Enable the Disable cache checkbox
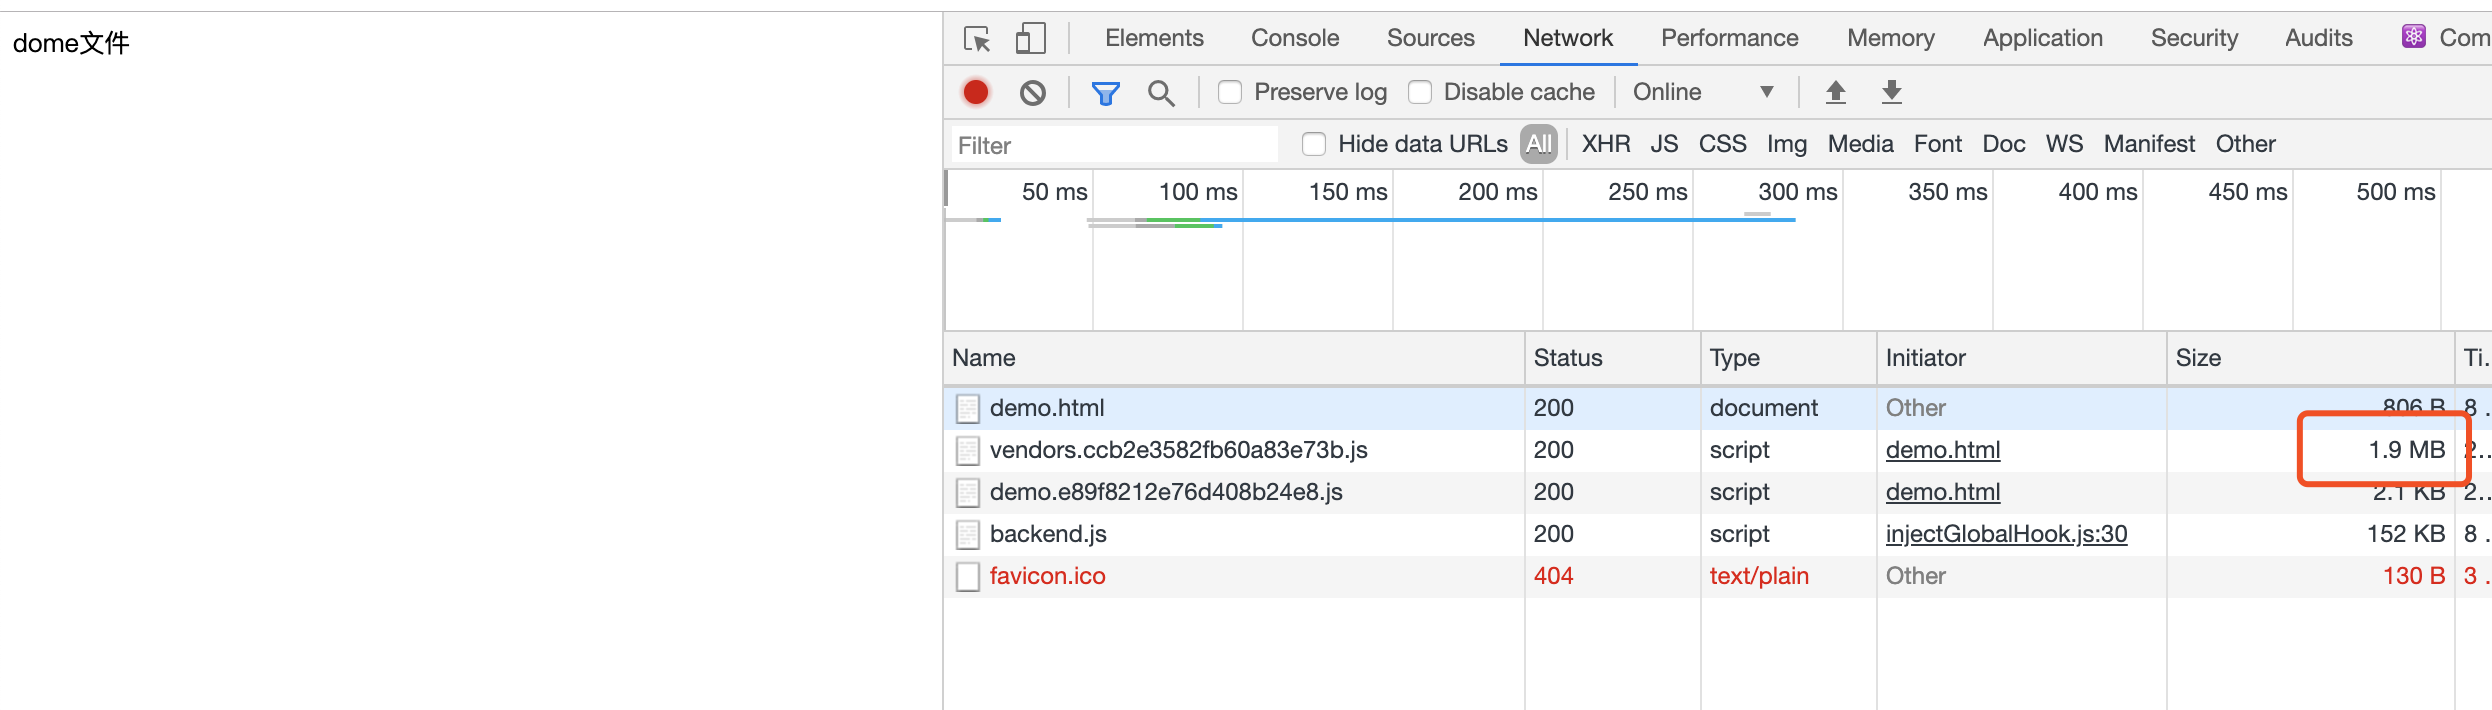Viewport: 2492px width, 710px height. click(x=1420, y=93)
